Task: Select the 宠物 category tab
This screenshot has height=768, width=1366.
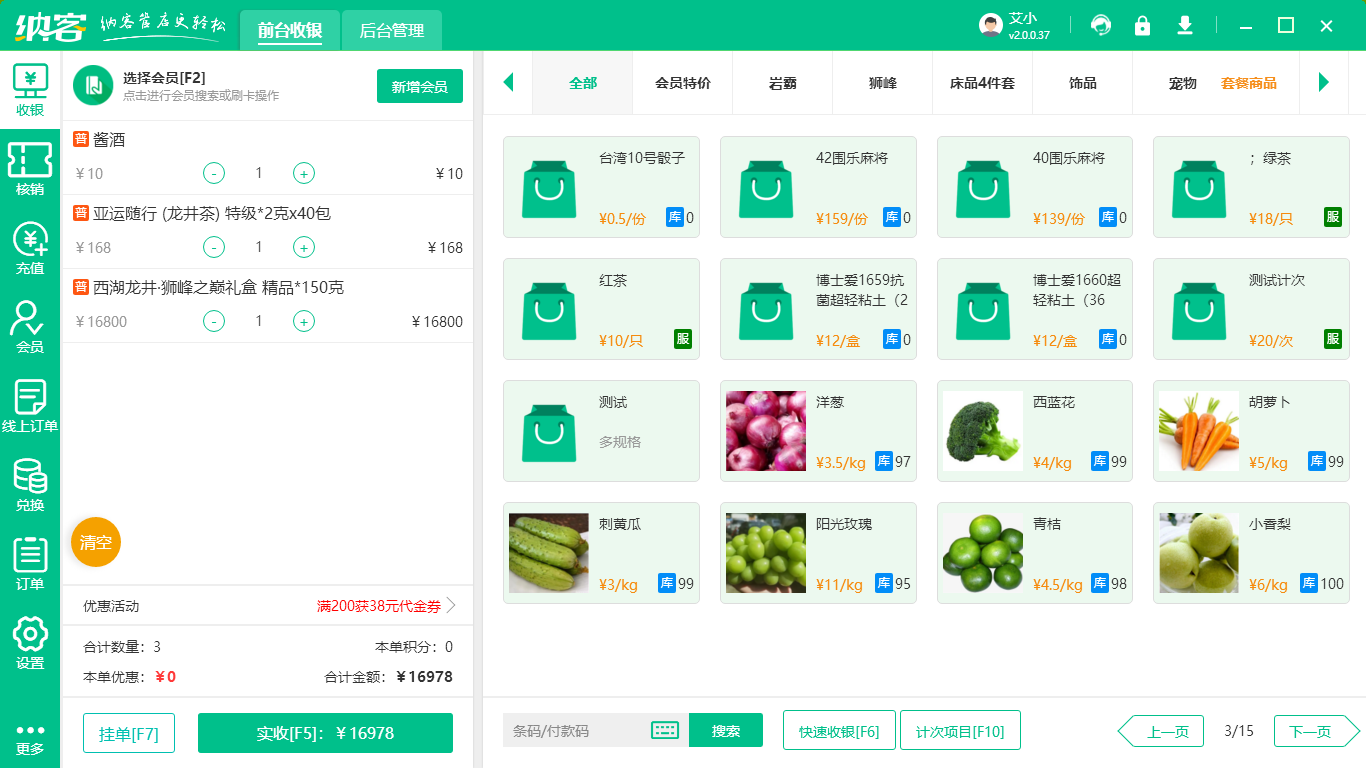Action: click(x=1183, y=83)
